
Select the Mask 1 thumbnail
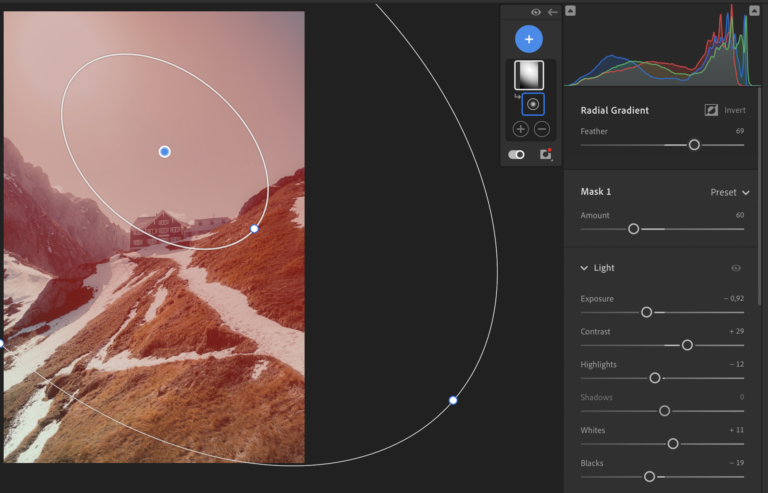[529, 75]
